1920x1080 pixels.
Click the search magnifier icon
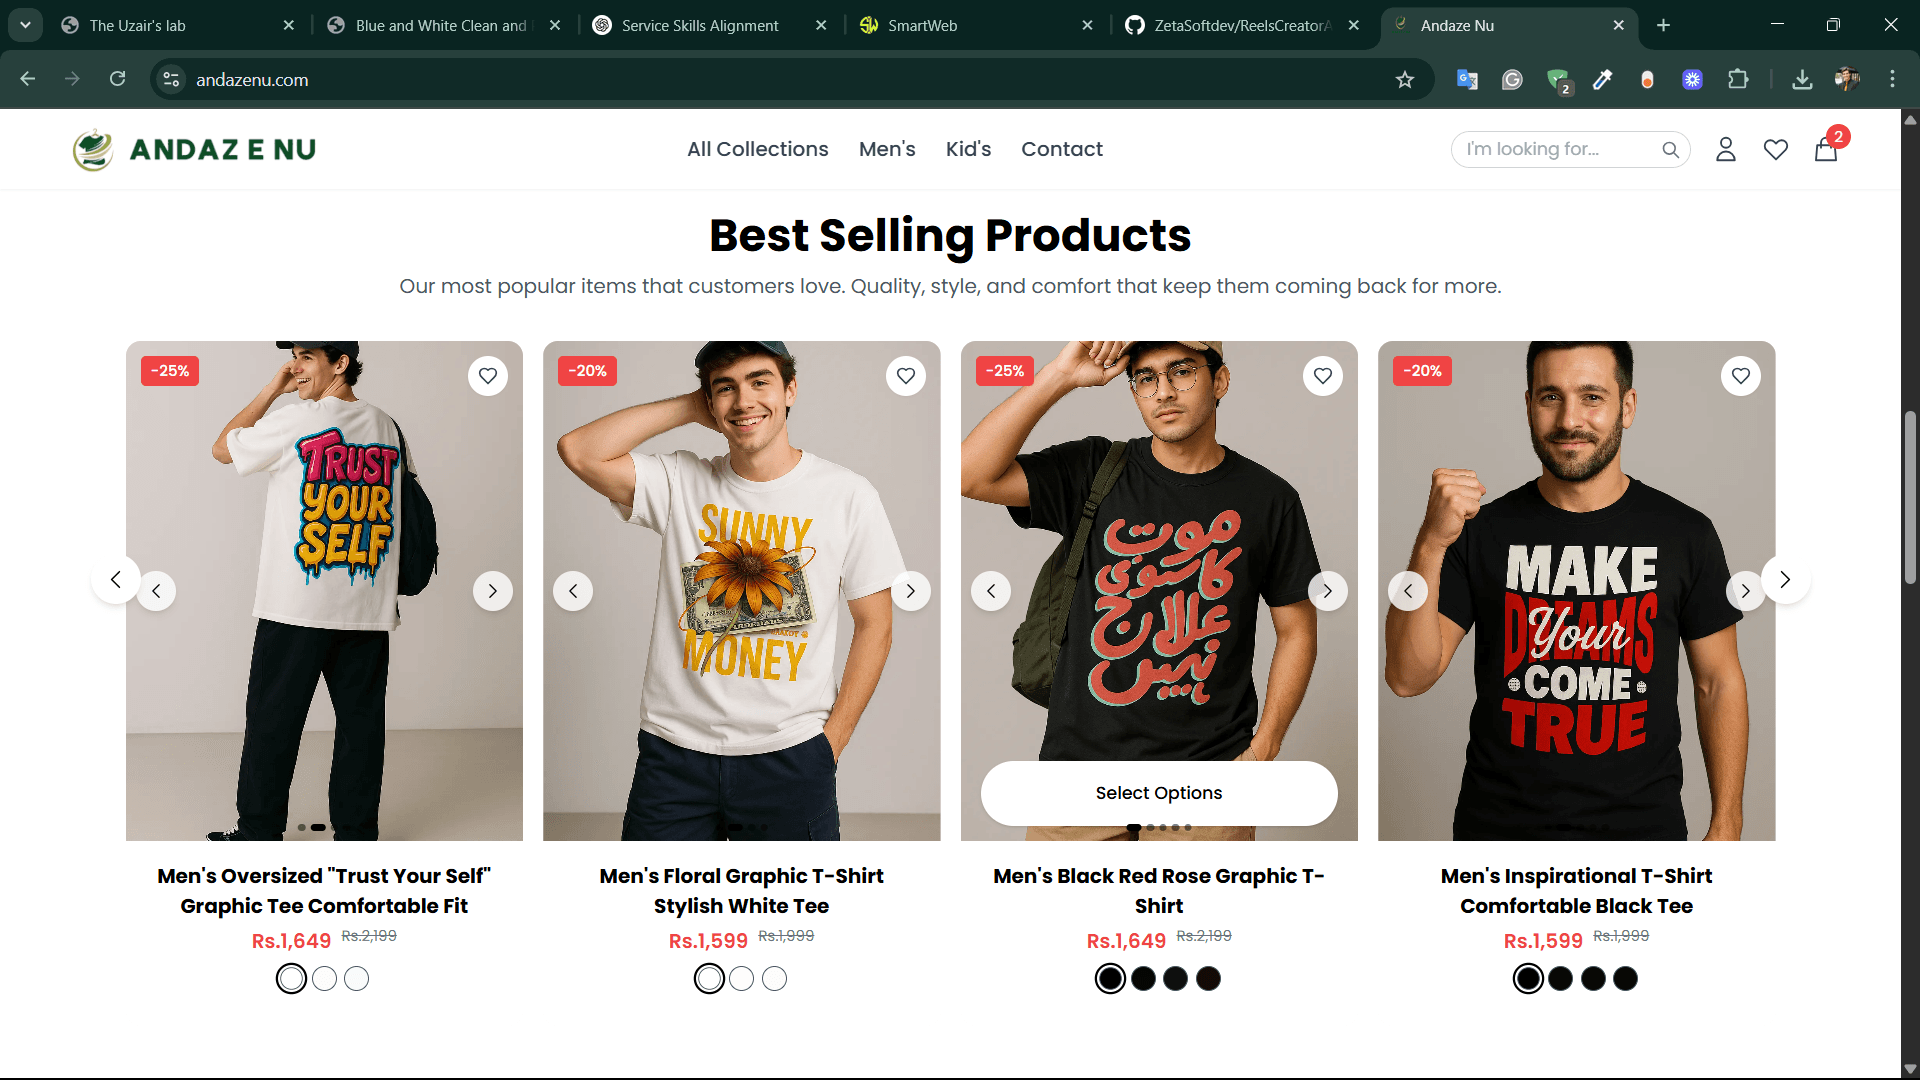[1671, 150]
